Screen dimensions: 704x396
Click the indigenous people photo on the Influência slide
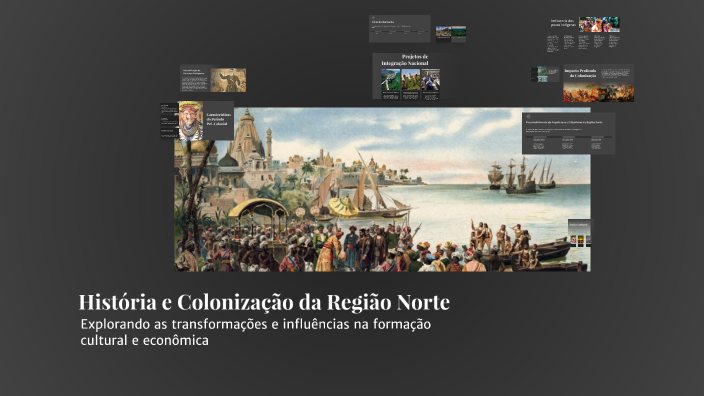599,24
